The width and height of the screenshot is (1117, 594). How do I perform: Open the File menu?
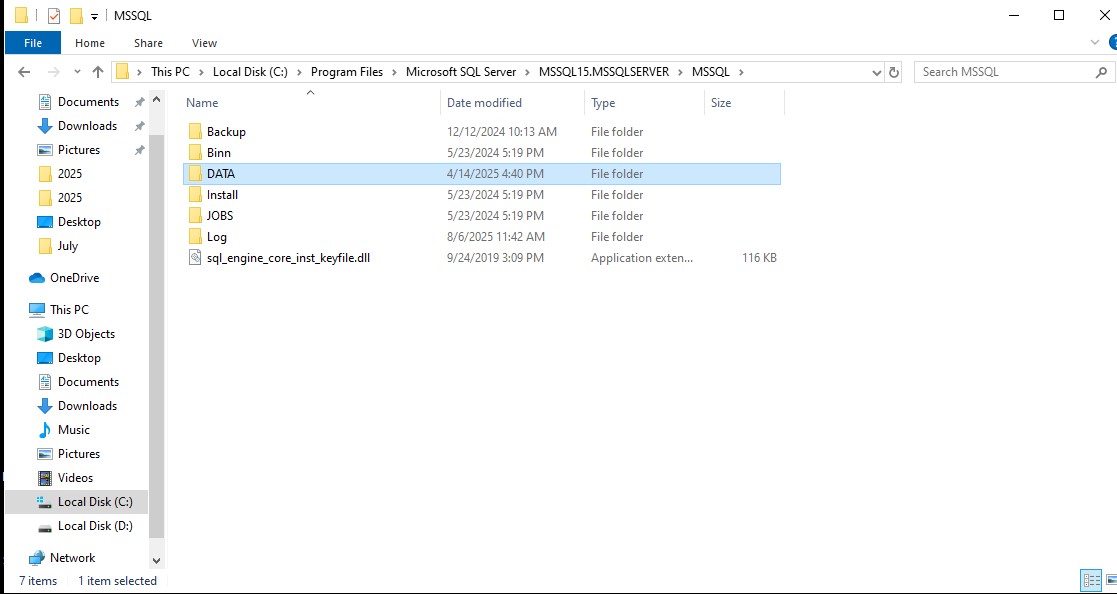(x=32, y=42)
